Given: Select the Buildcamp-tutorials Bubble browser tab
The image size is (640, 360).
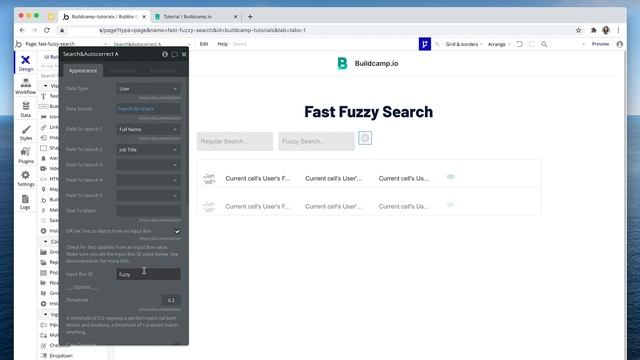Looking at the screenshot, I should (x=104, y=17).
